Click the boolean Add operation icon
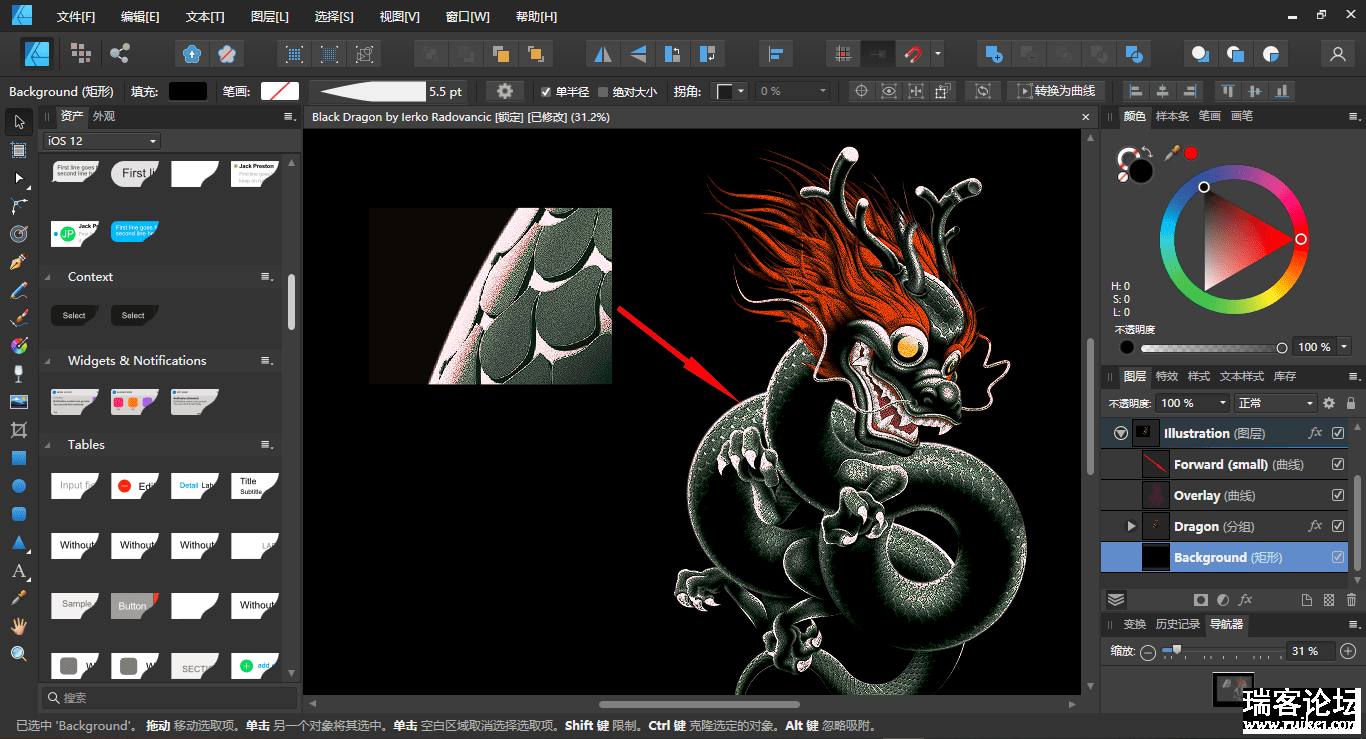1366x739 pixels. tap(993, 53)
